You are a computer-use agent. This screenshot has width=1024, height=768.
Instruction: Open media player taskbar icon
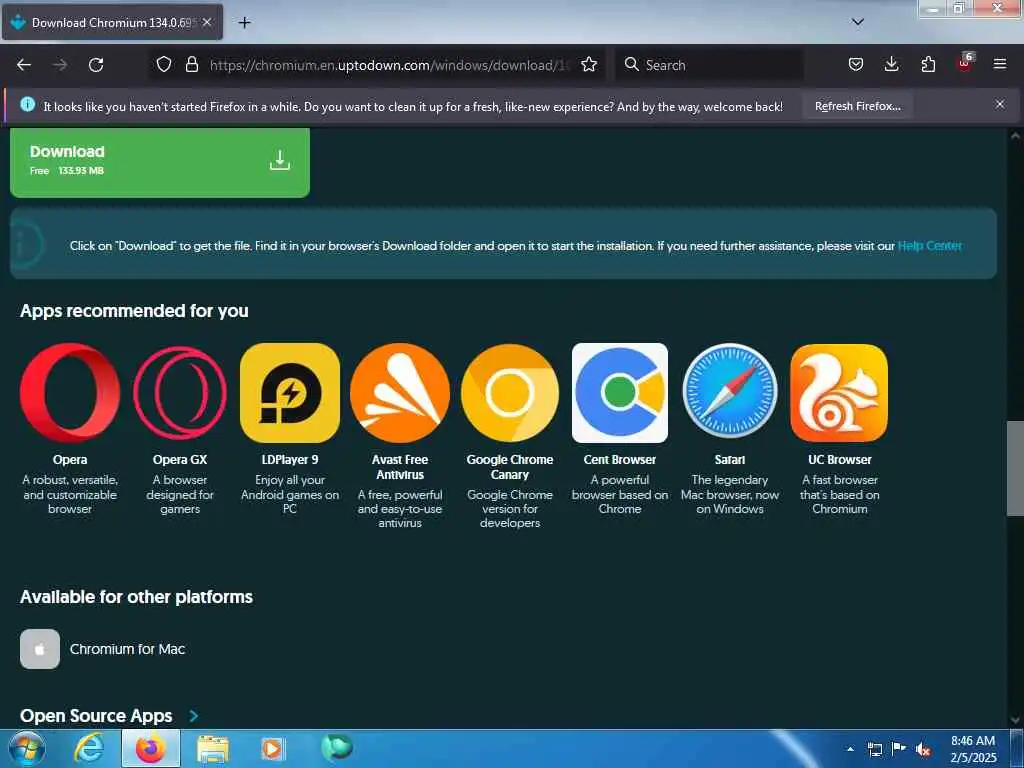(272, 749)
